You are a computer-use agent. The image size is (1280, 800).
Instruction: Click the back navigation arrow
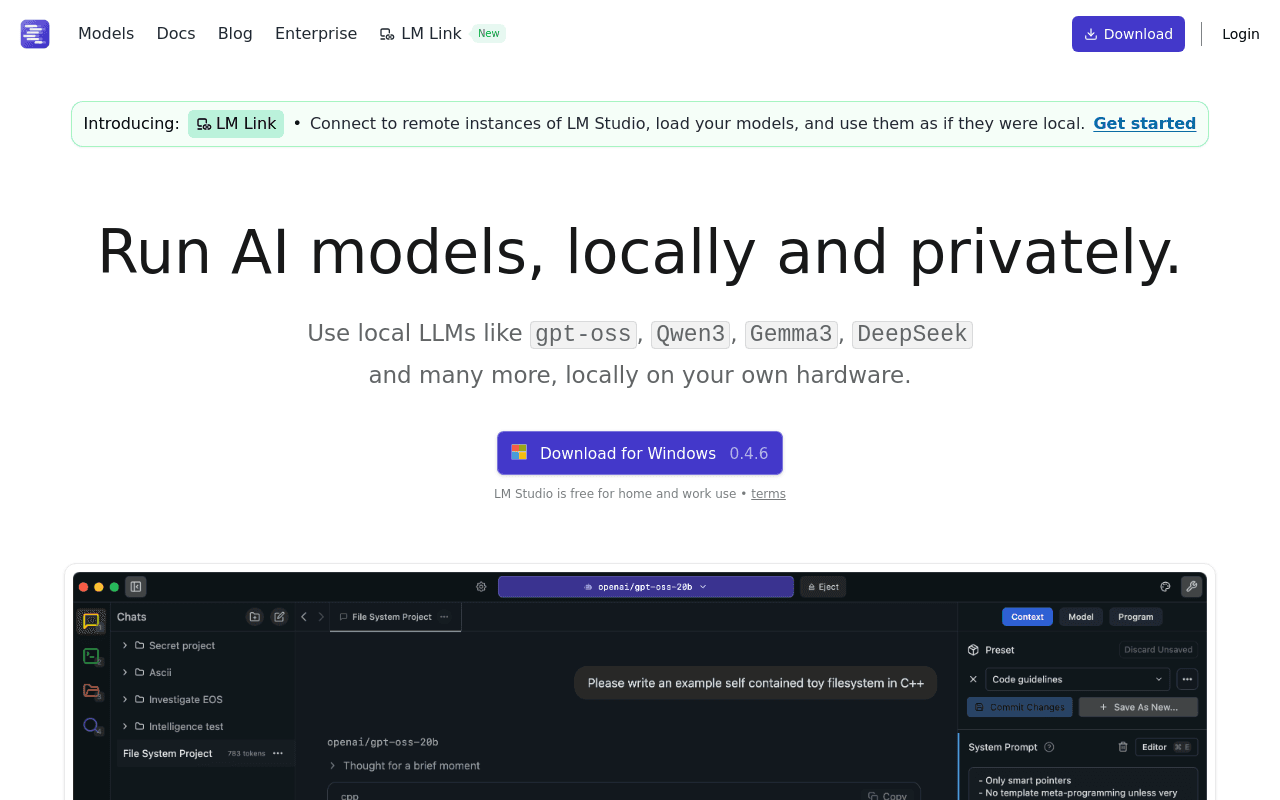click(304, 617)
